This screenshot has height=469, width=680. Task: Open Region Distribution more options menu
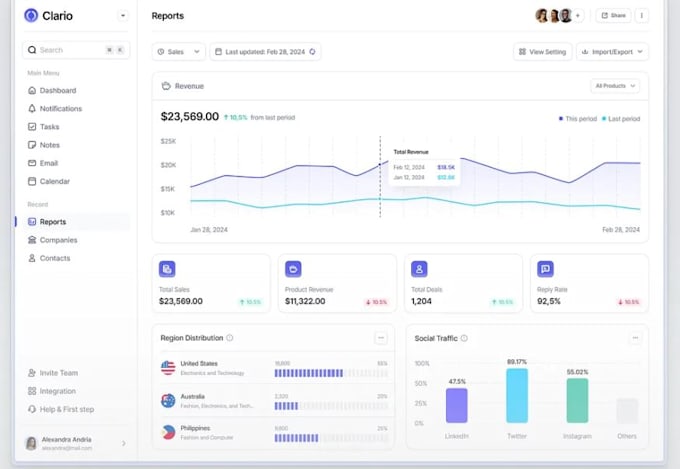click(x=381, y=338)
